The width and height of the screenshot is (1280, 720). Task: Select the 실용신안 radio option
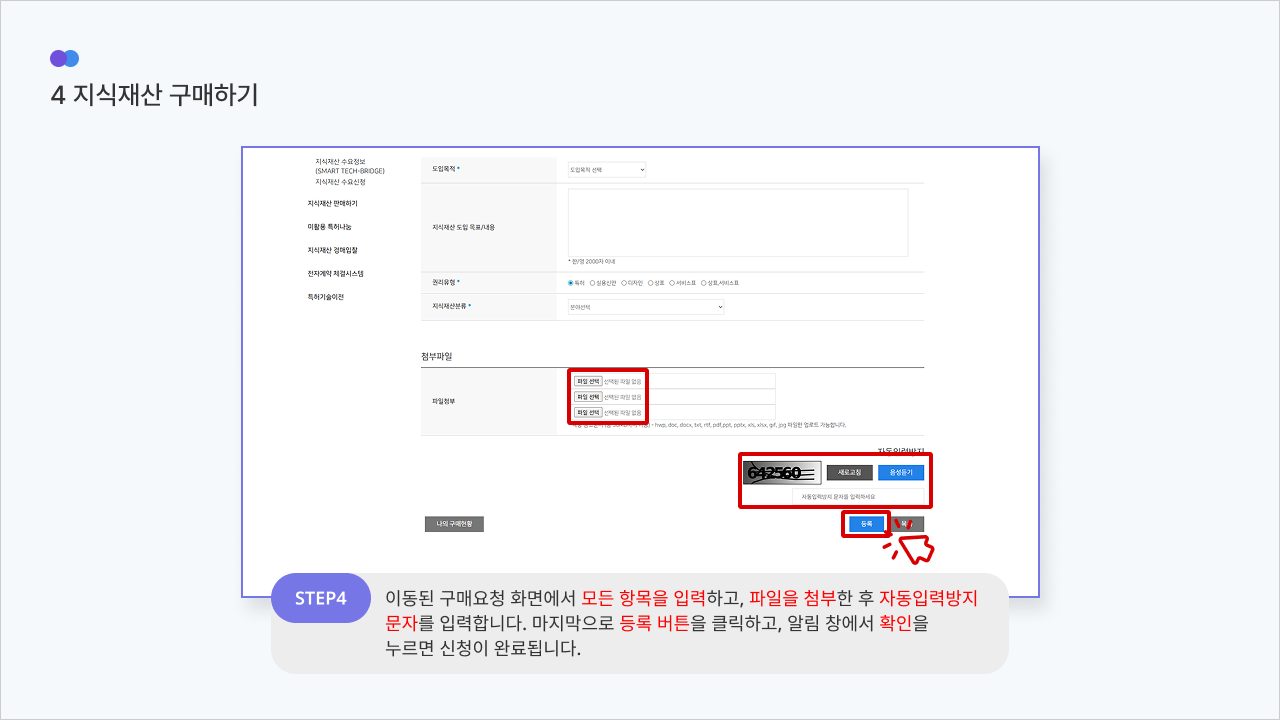[593, 283]
